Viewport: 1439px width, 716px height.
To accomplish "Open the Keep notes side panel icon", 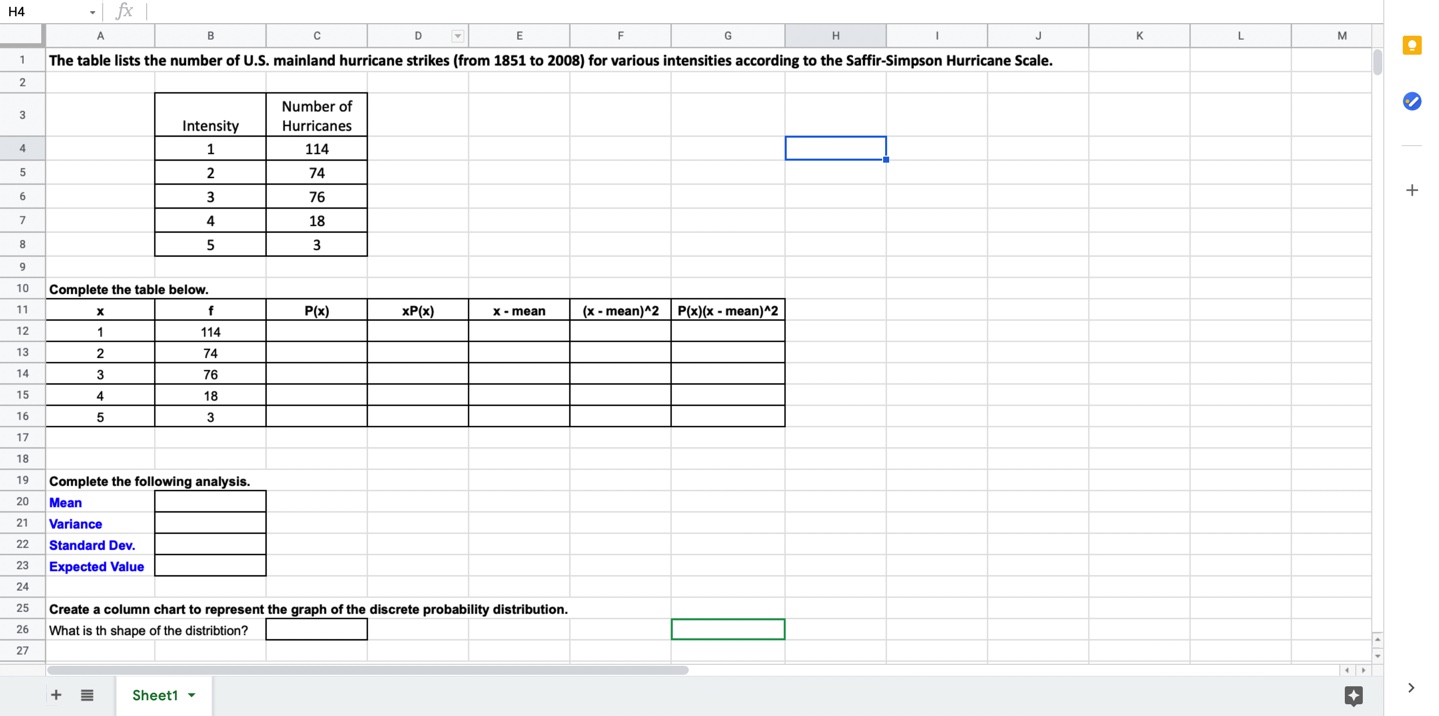I will [x=1412, y=46].
